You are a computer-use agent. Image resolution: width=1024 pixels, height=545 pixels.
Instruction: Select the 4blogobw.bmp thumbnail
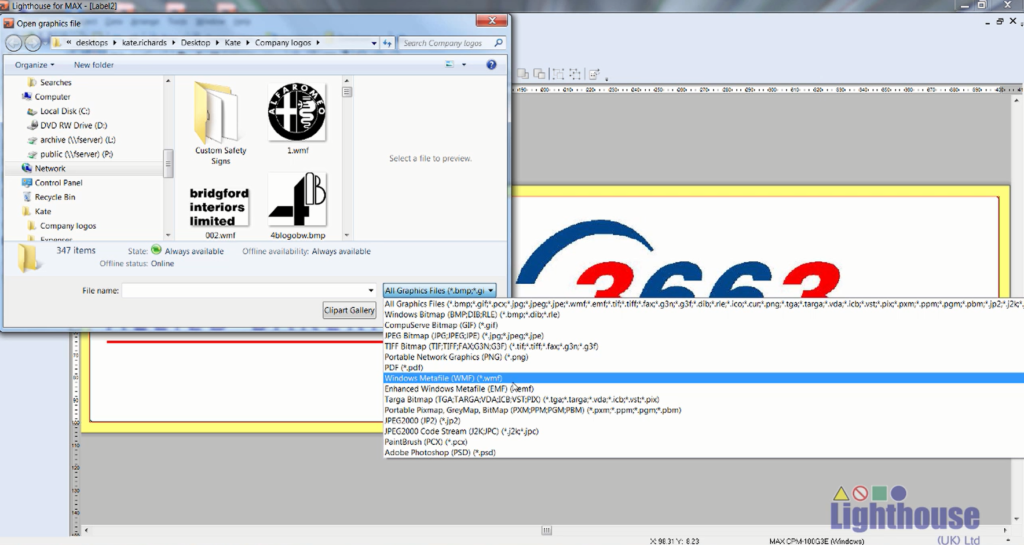(297, 206)
